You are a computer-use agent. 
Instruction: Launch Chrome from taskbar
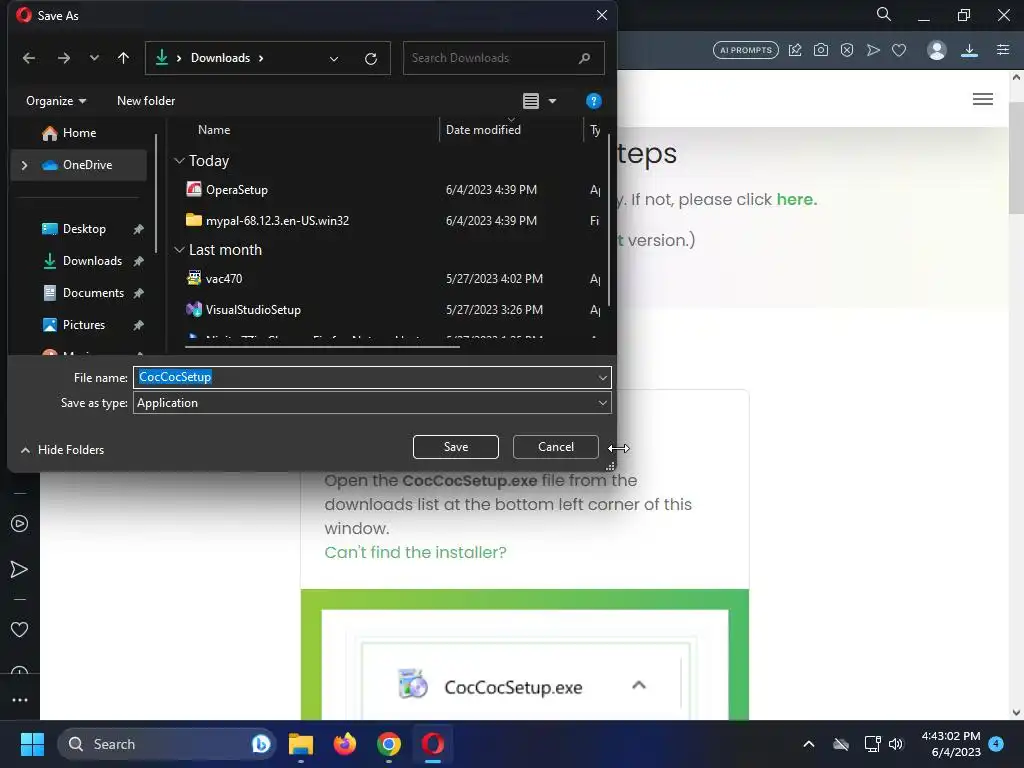pos(389,744)
